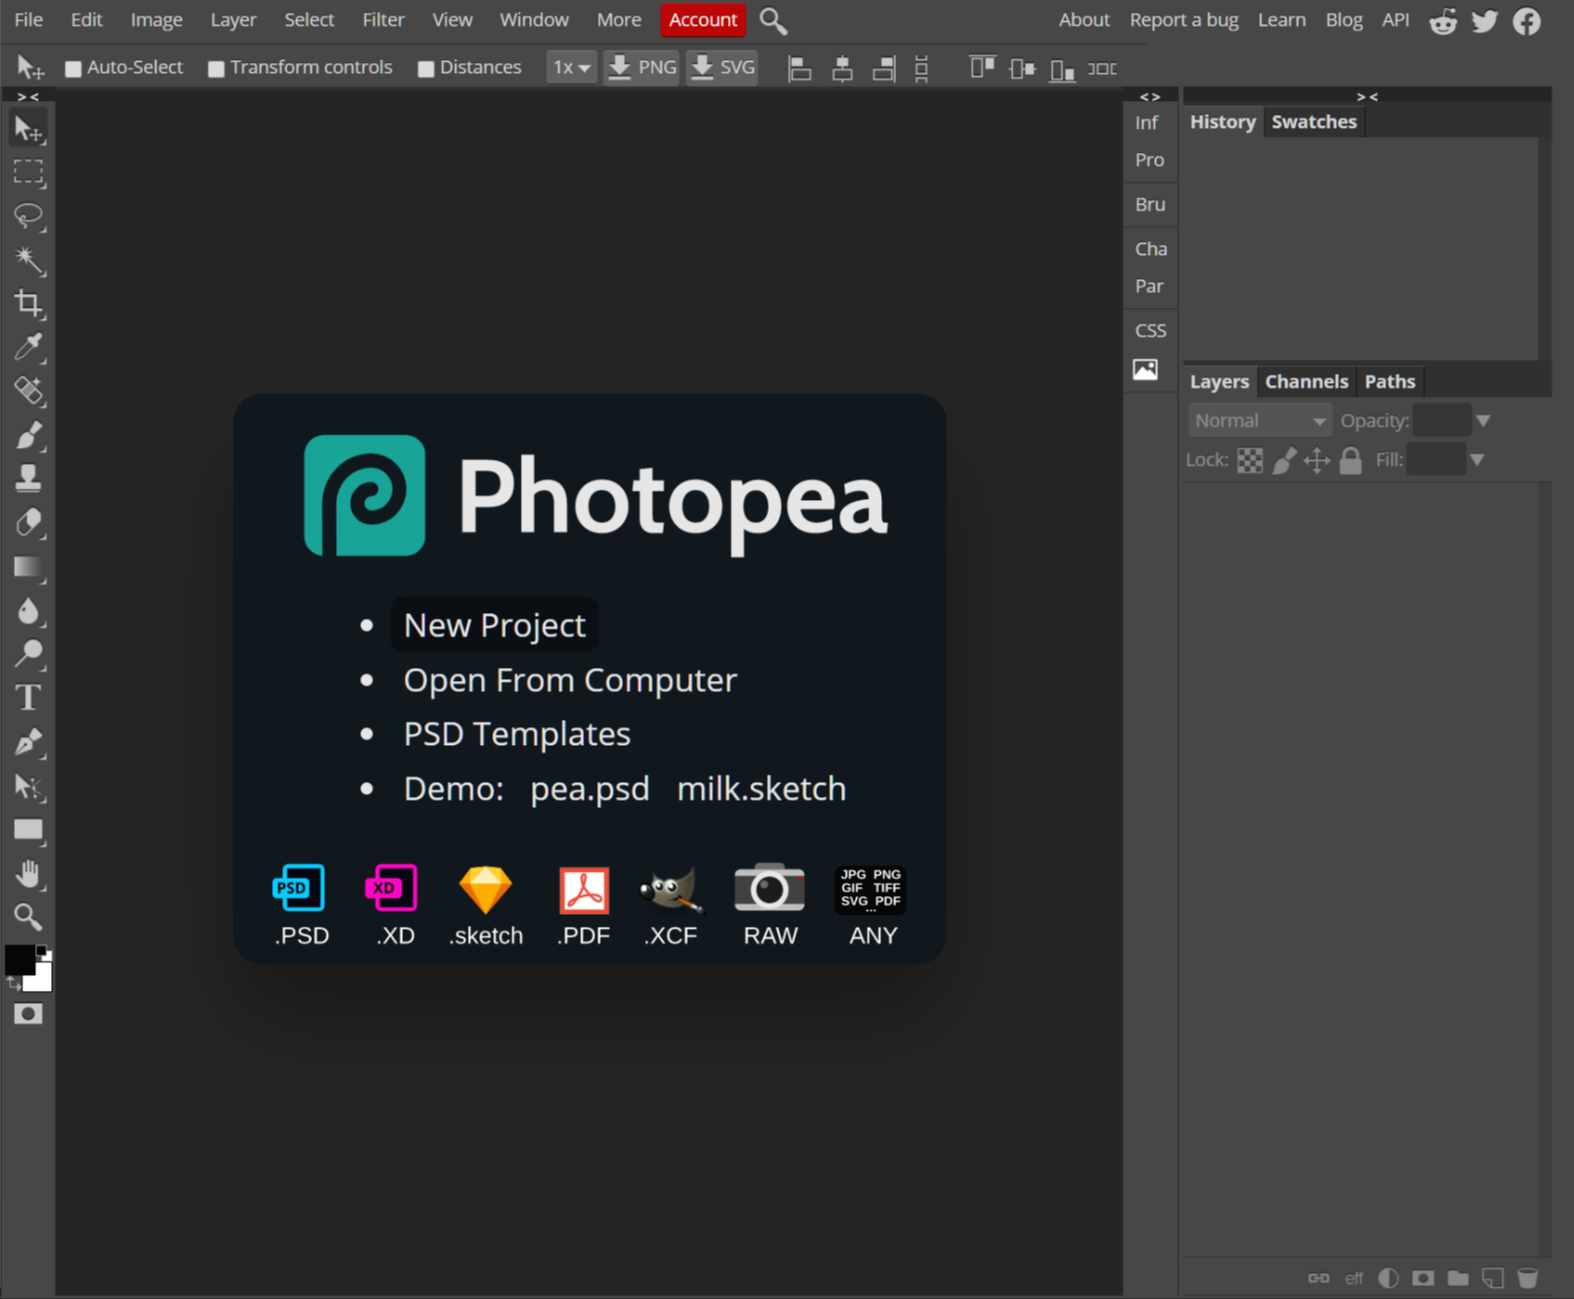Screen dimensions: 1574x1299
Task: Open the File menu
Action: pos(28,20)
